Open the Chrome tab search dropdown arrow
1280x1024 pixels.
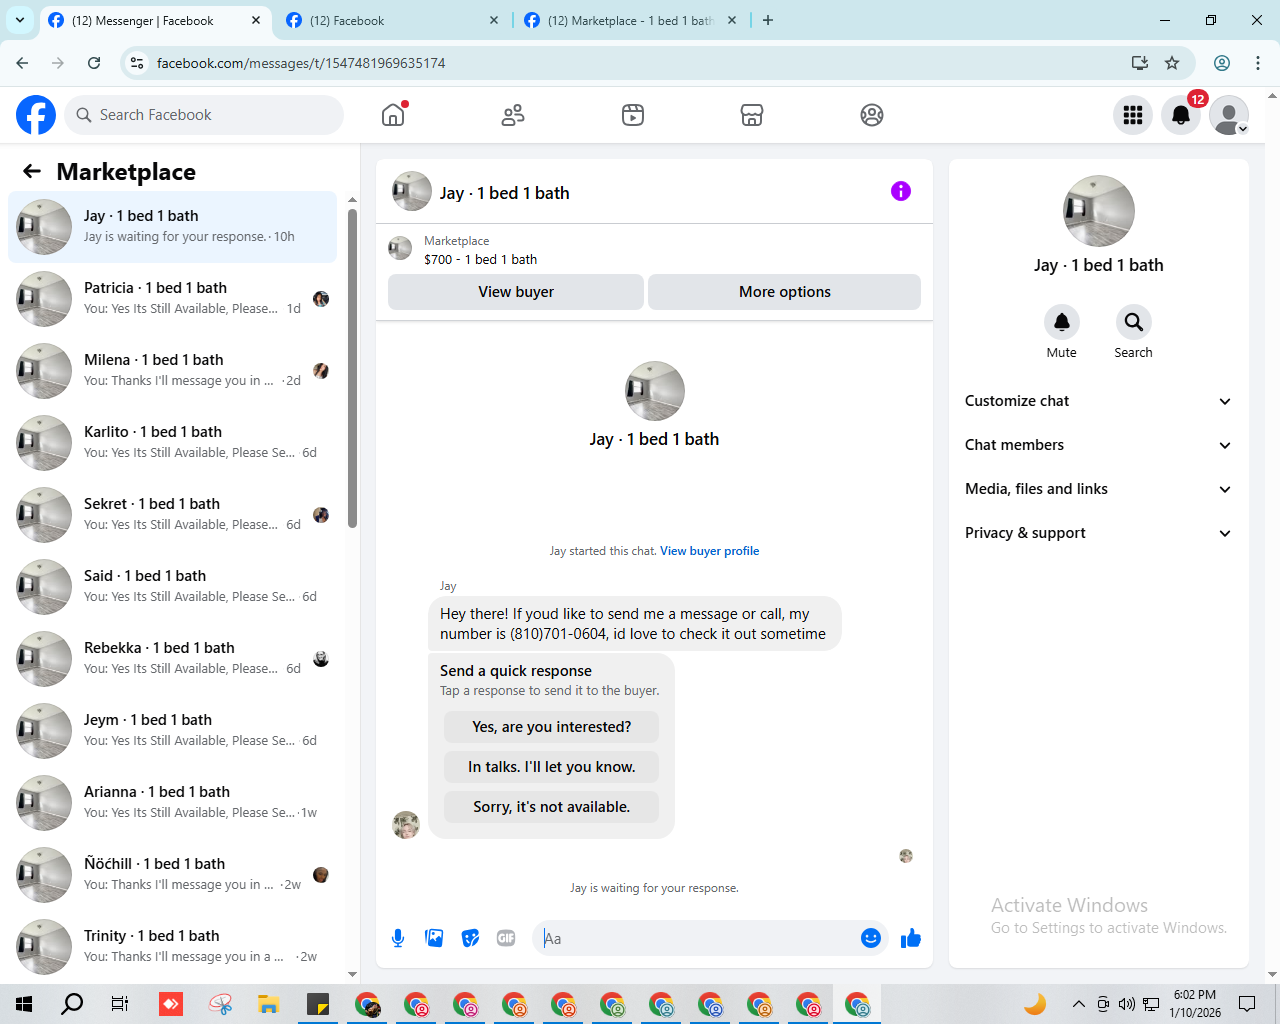tap(19, 20)
